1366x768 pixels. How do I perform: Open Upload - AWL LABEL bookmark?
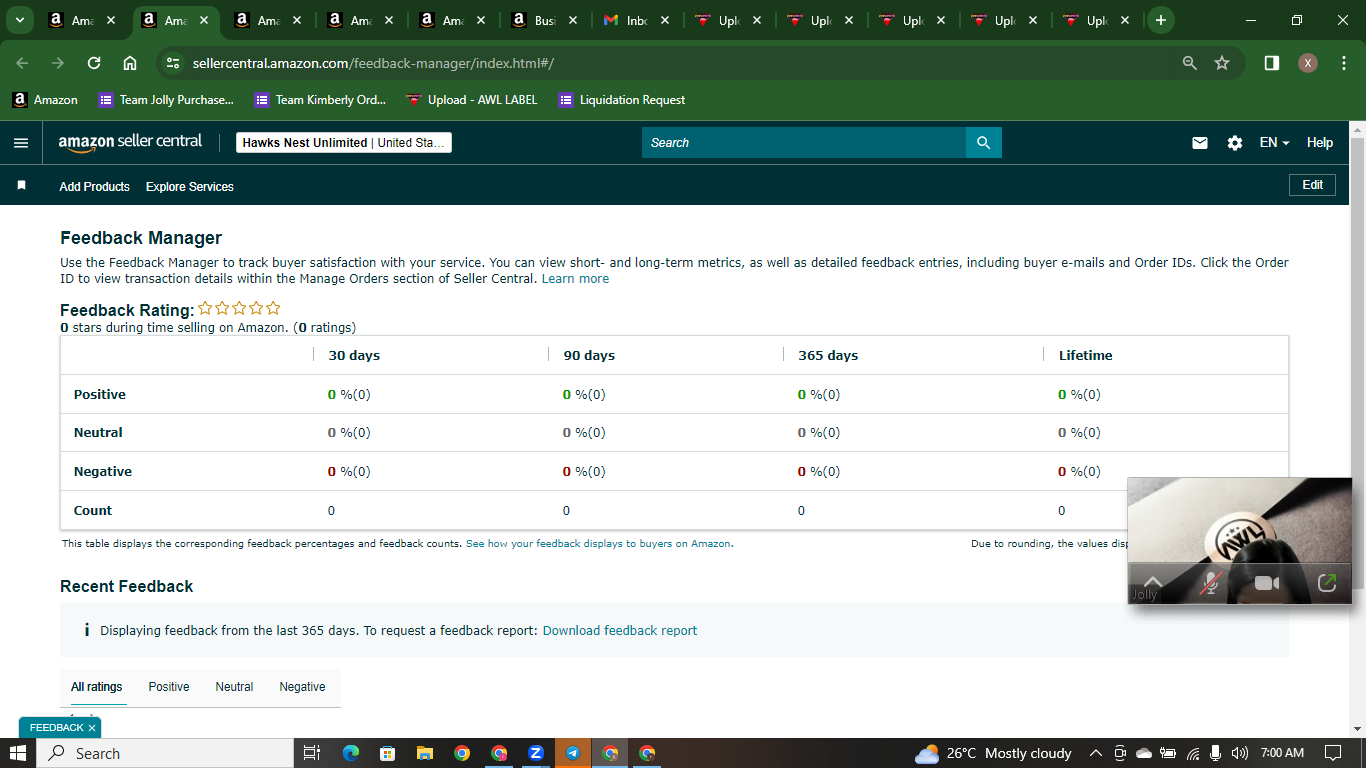click(x=472, y=100)
